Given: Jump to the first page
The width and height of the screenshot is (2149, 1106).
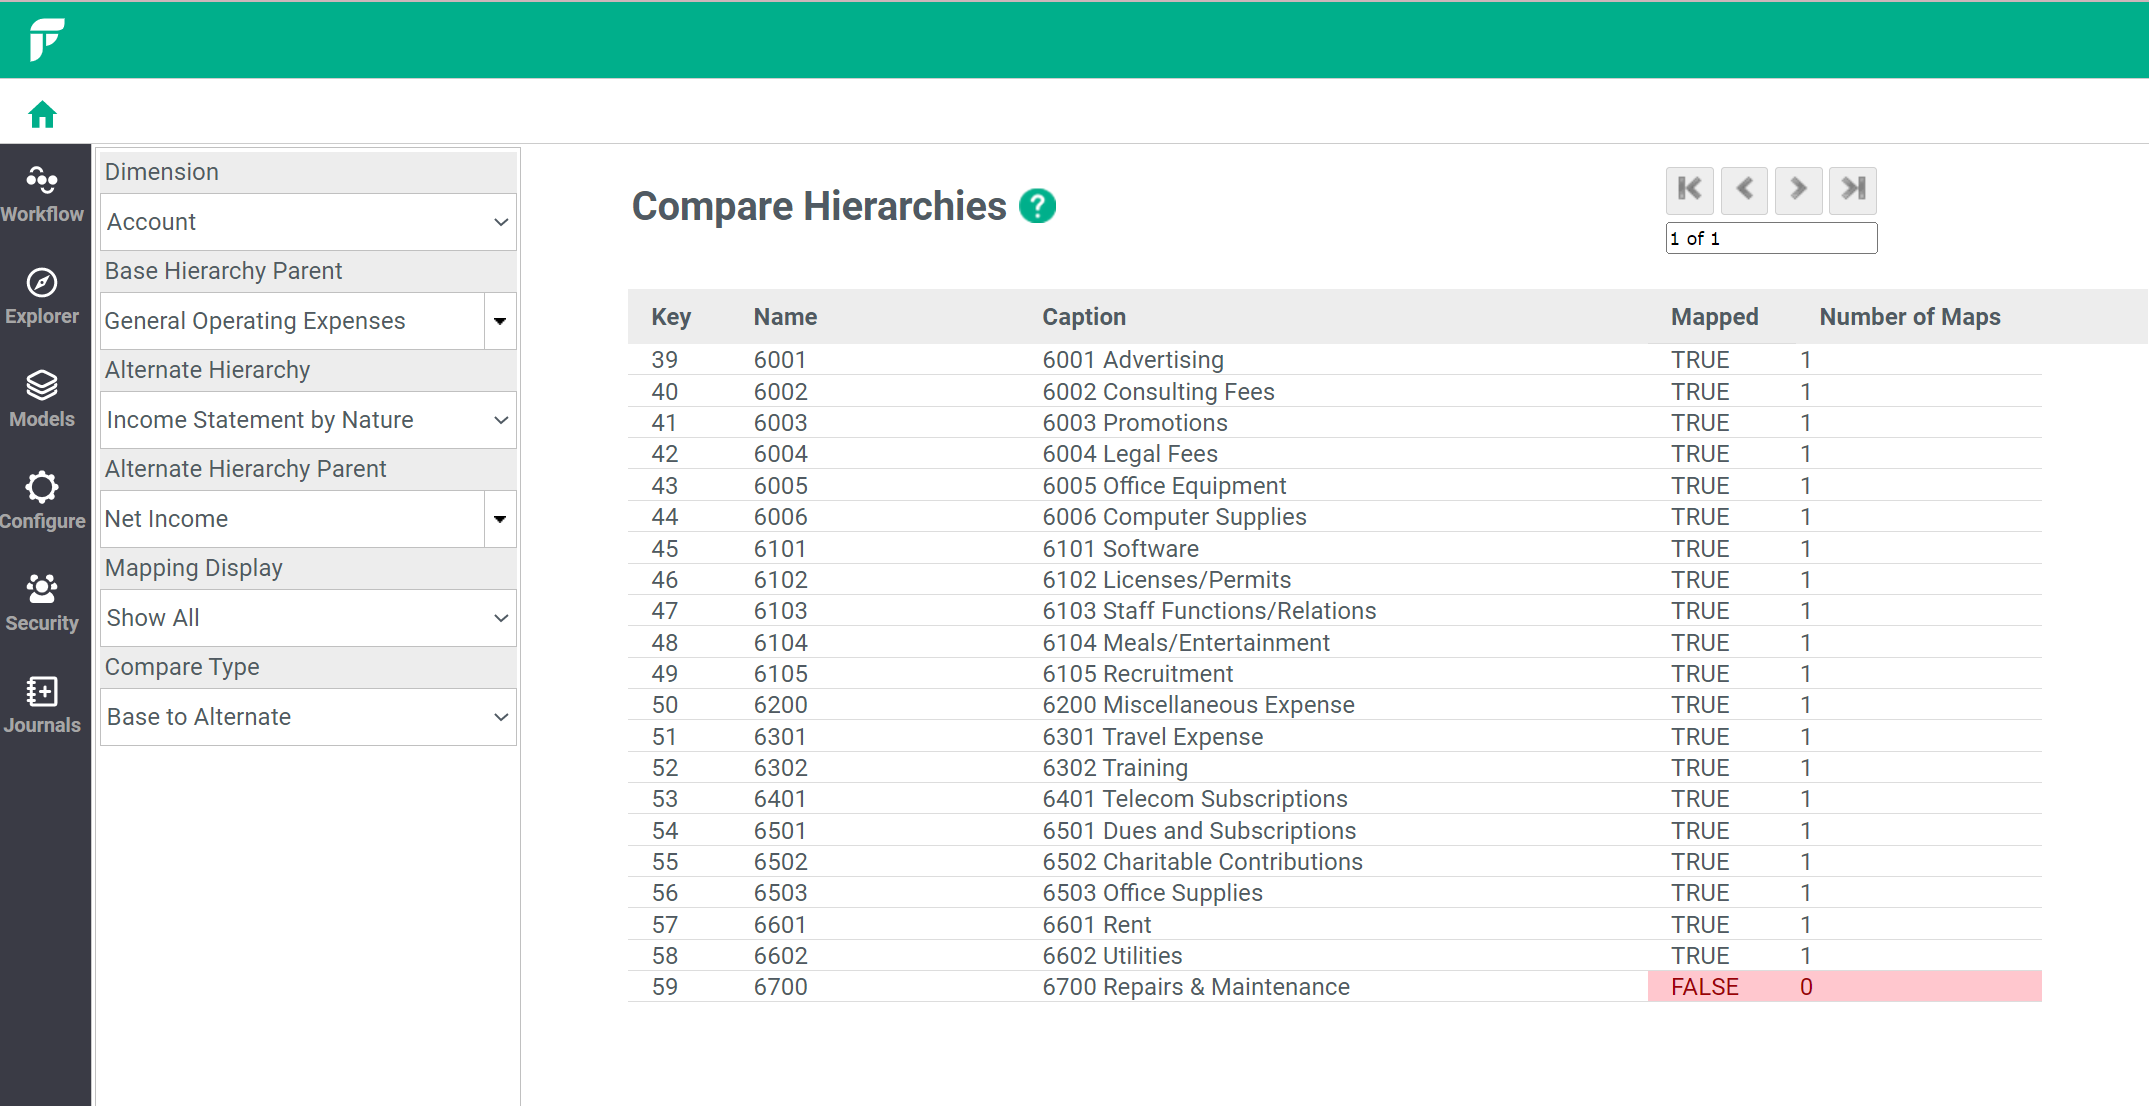Looking at the screenshot, I should pos(1690,189).
